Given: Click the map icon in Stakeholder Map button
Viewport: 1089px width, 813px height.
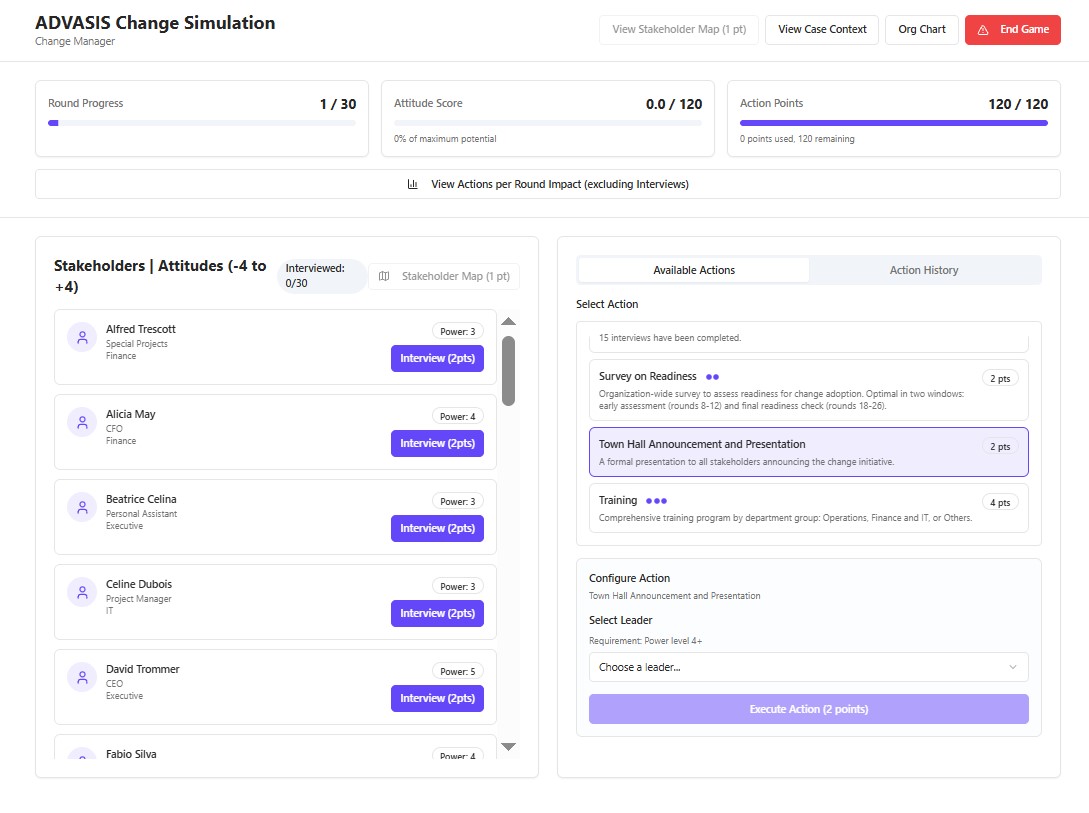Looking at the screenshot, I should (384, 276).
